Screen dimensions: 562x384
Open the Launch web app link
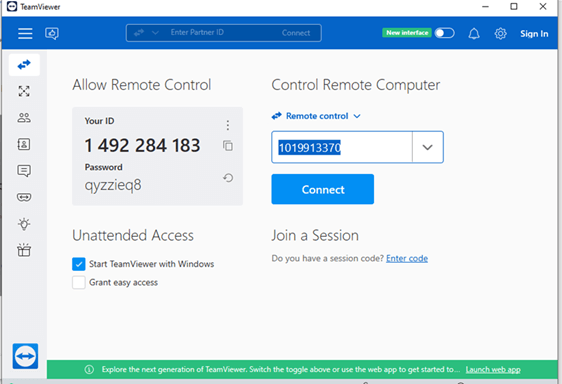(x=493, y=370)
